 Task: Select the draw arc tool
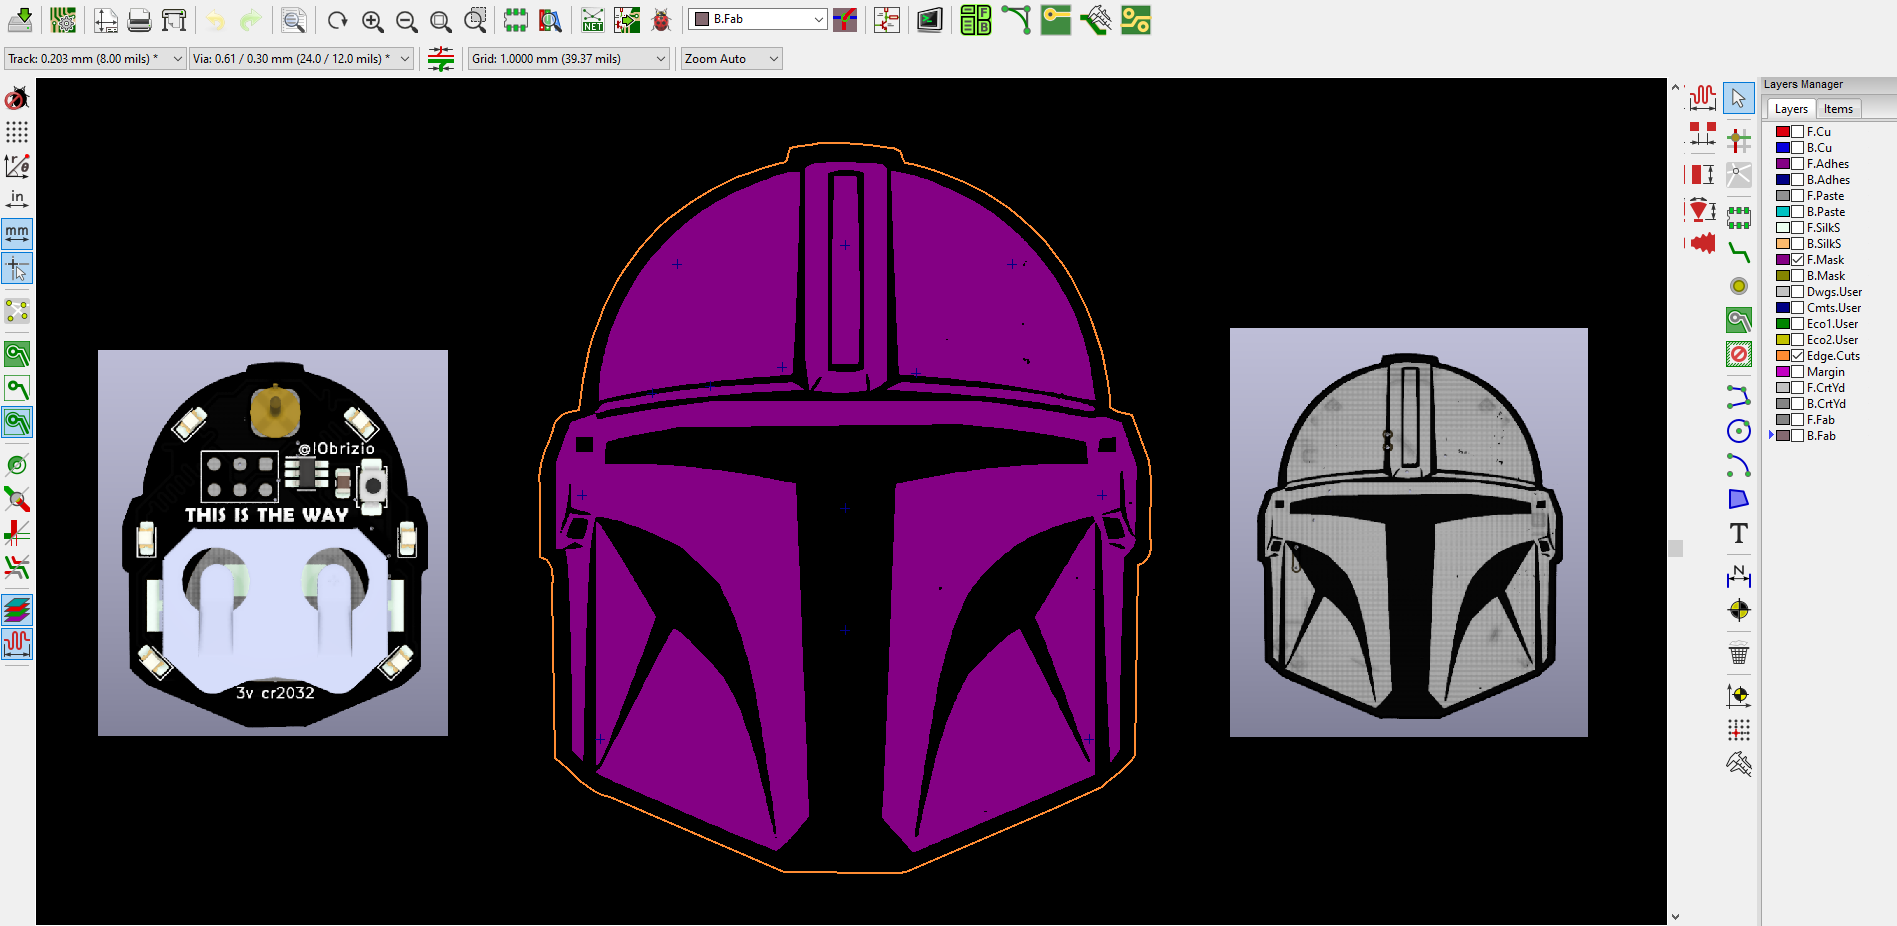click(1739, 465)
